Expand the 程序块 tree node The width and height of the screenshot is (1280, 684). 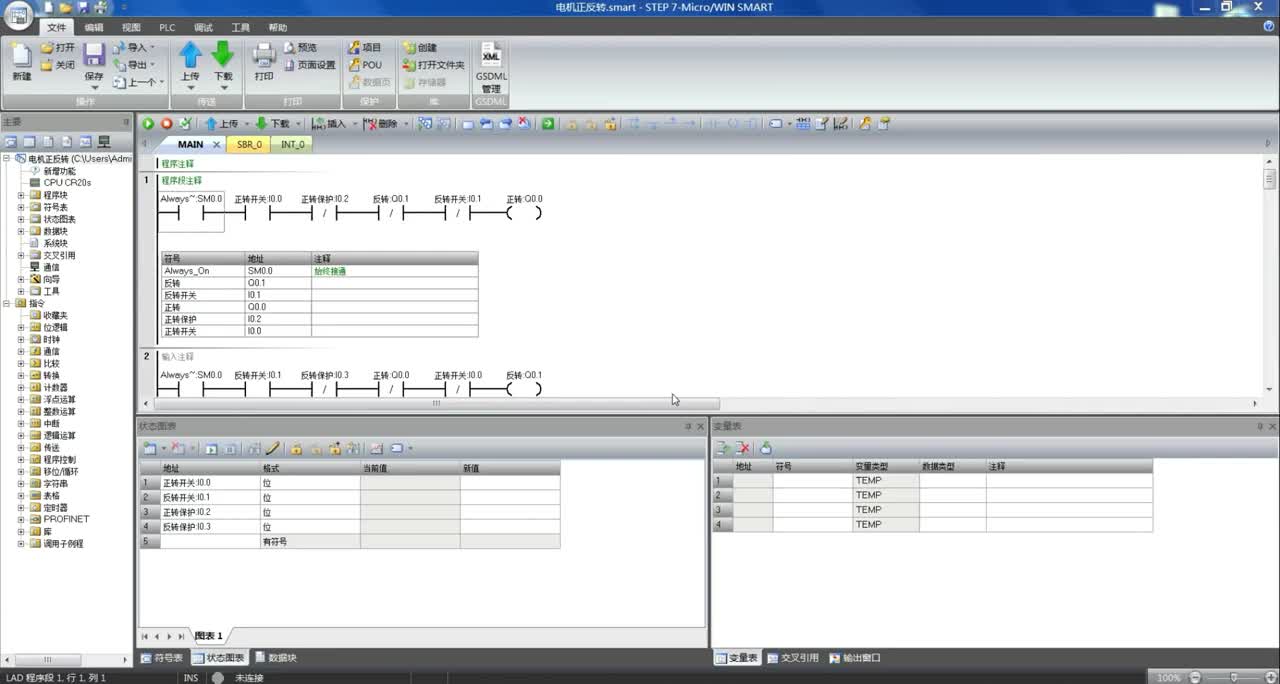pyautogui.click(x=21, y=195)
